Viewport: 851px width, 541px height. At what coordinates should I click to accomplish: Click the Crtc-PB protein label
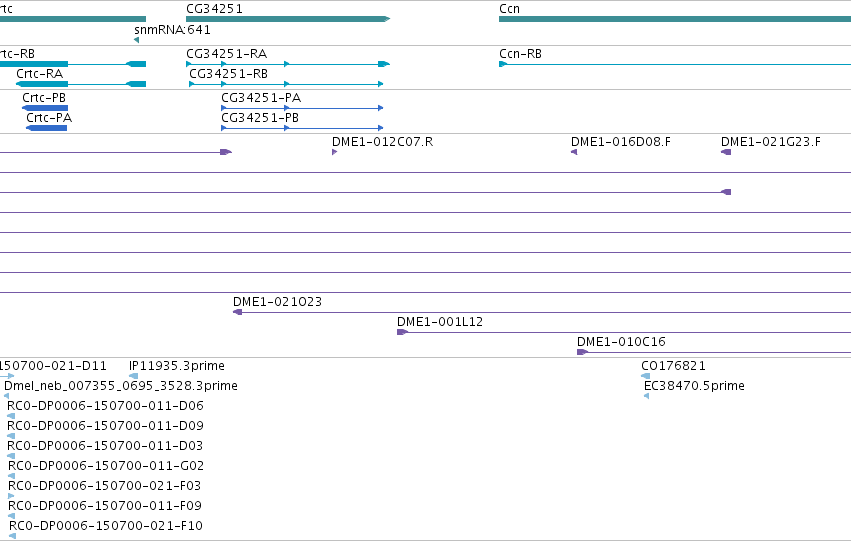44,98
